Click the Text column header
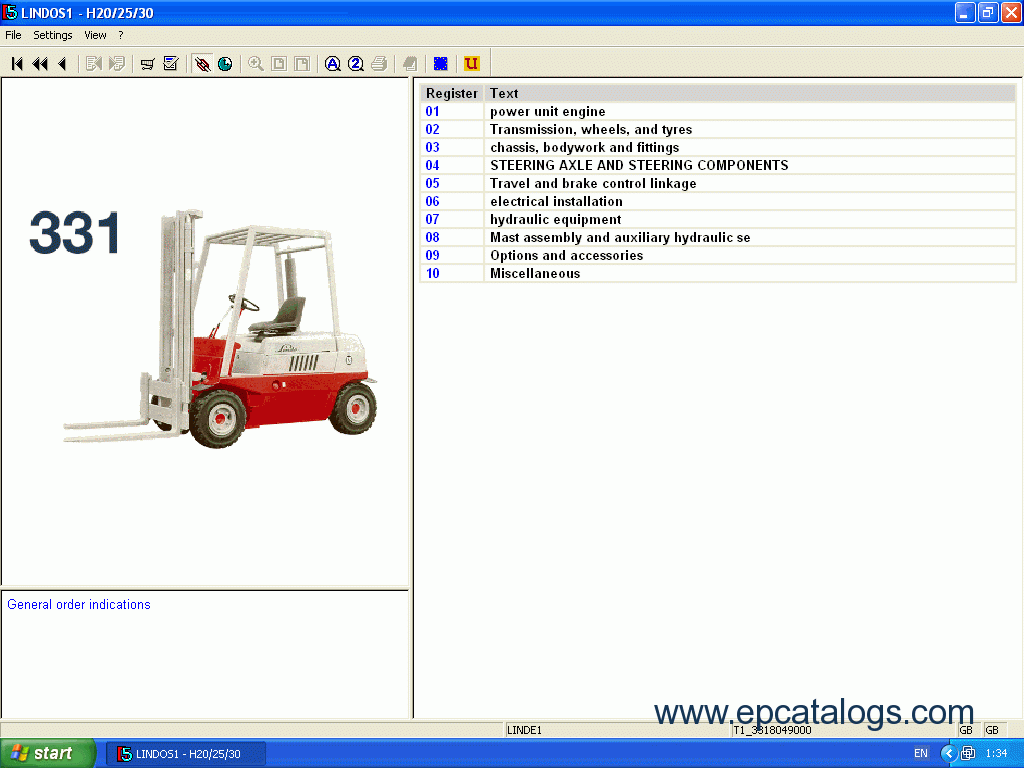Viewport: 1024px width, 768px height. [750, 93]
